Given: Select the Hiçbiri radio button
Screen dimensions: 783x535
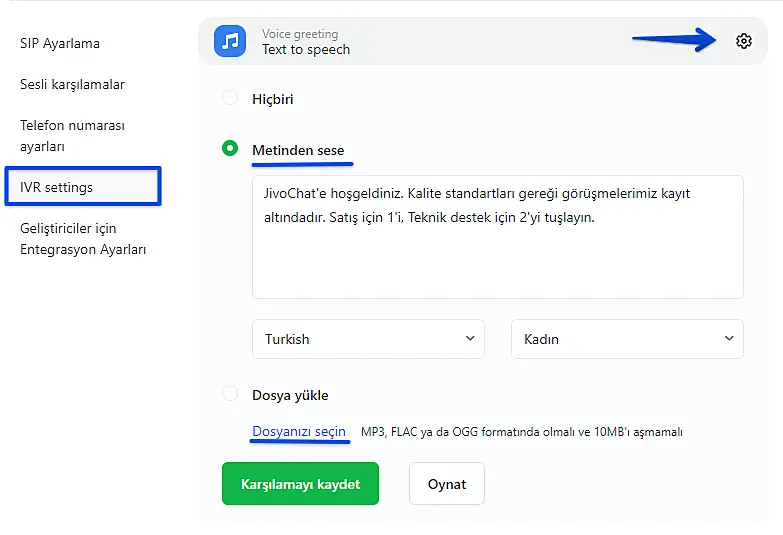Looking at the screenshot, I should pyautogui.click(x=230, y=98).
